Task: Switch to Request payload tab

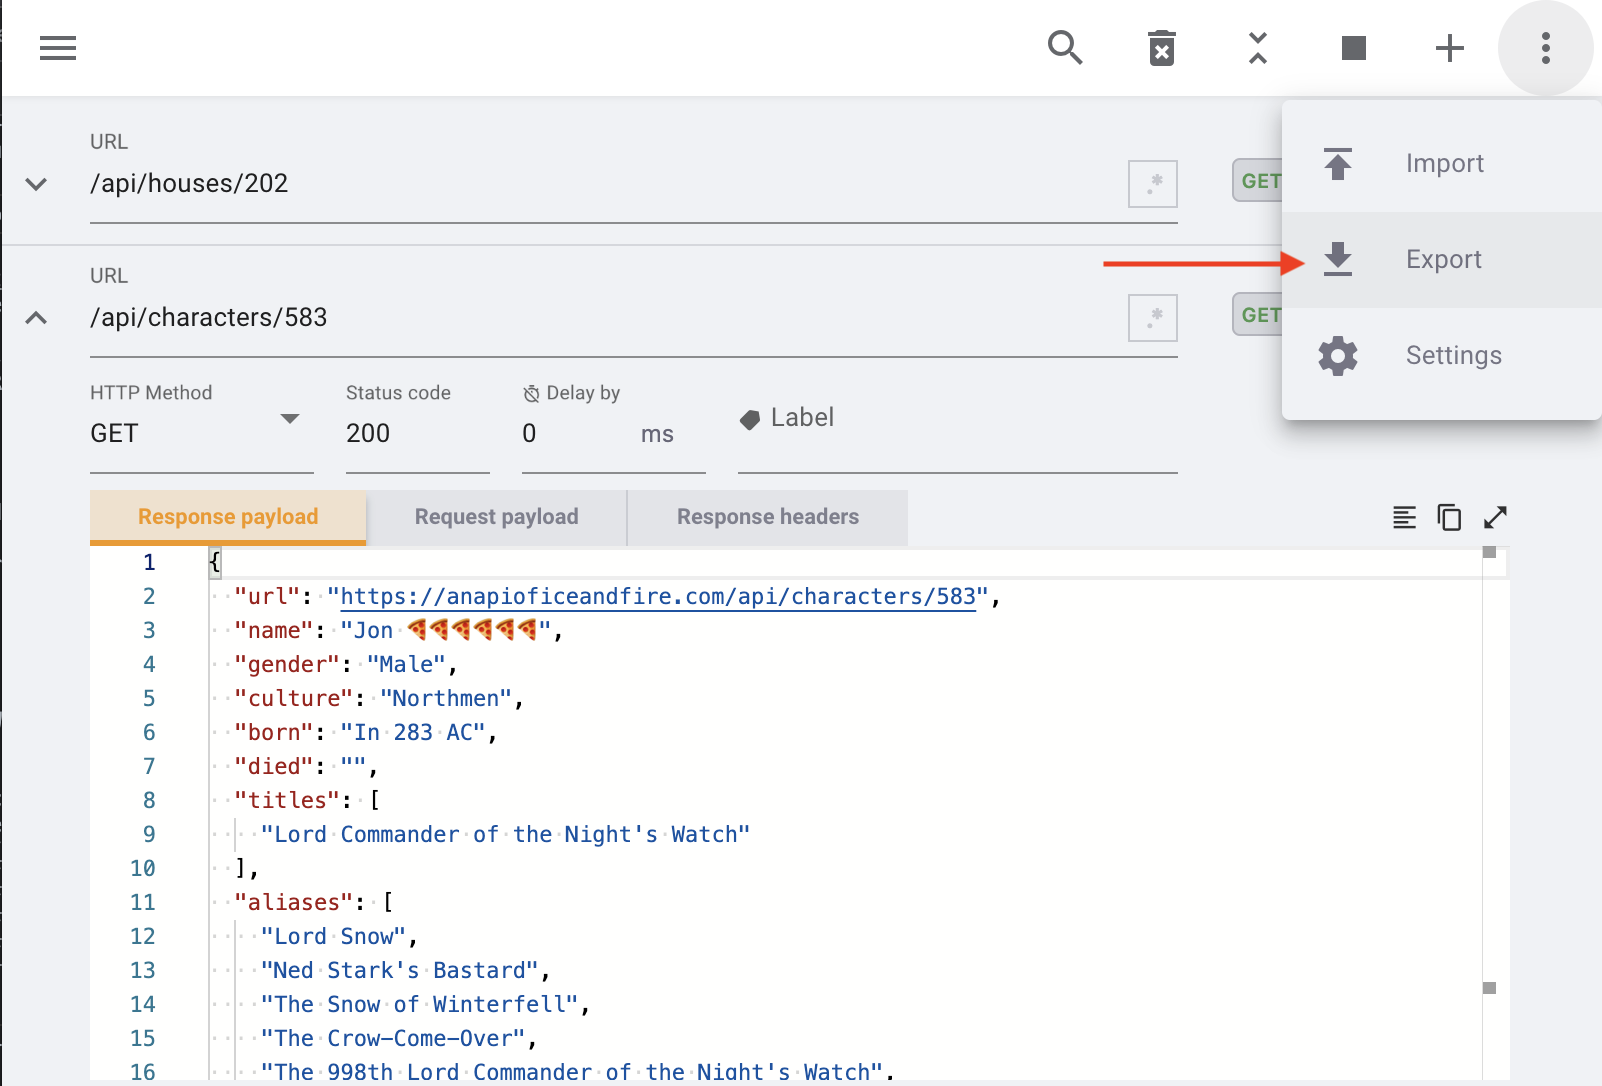Action: pyautogui.click(x=496, y=517)
